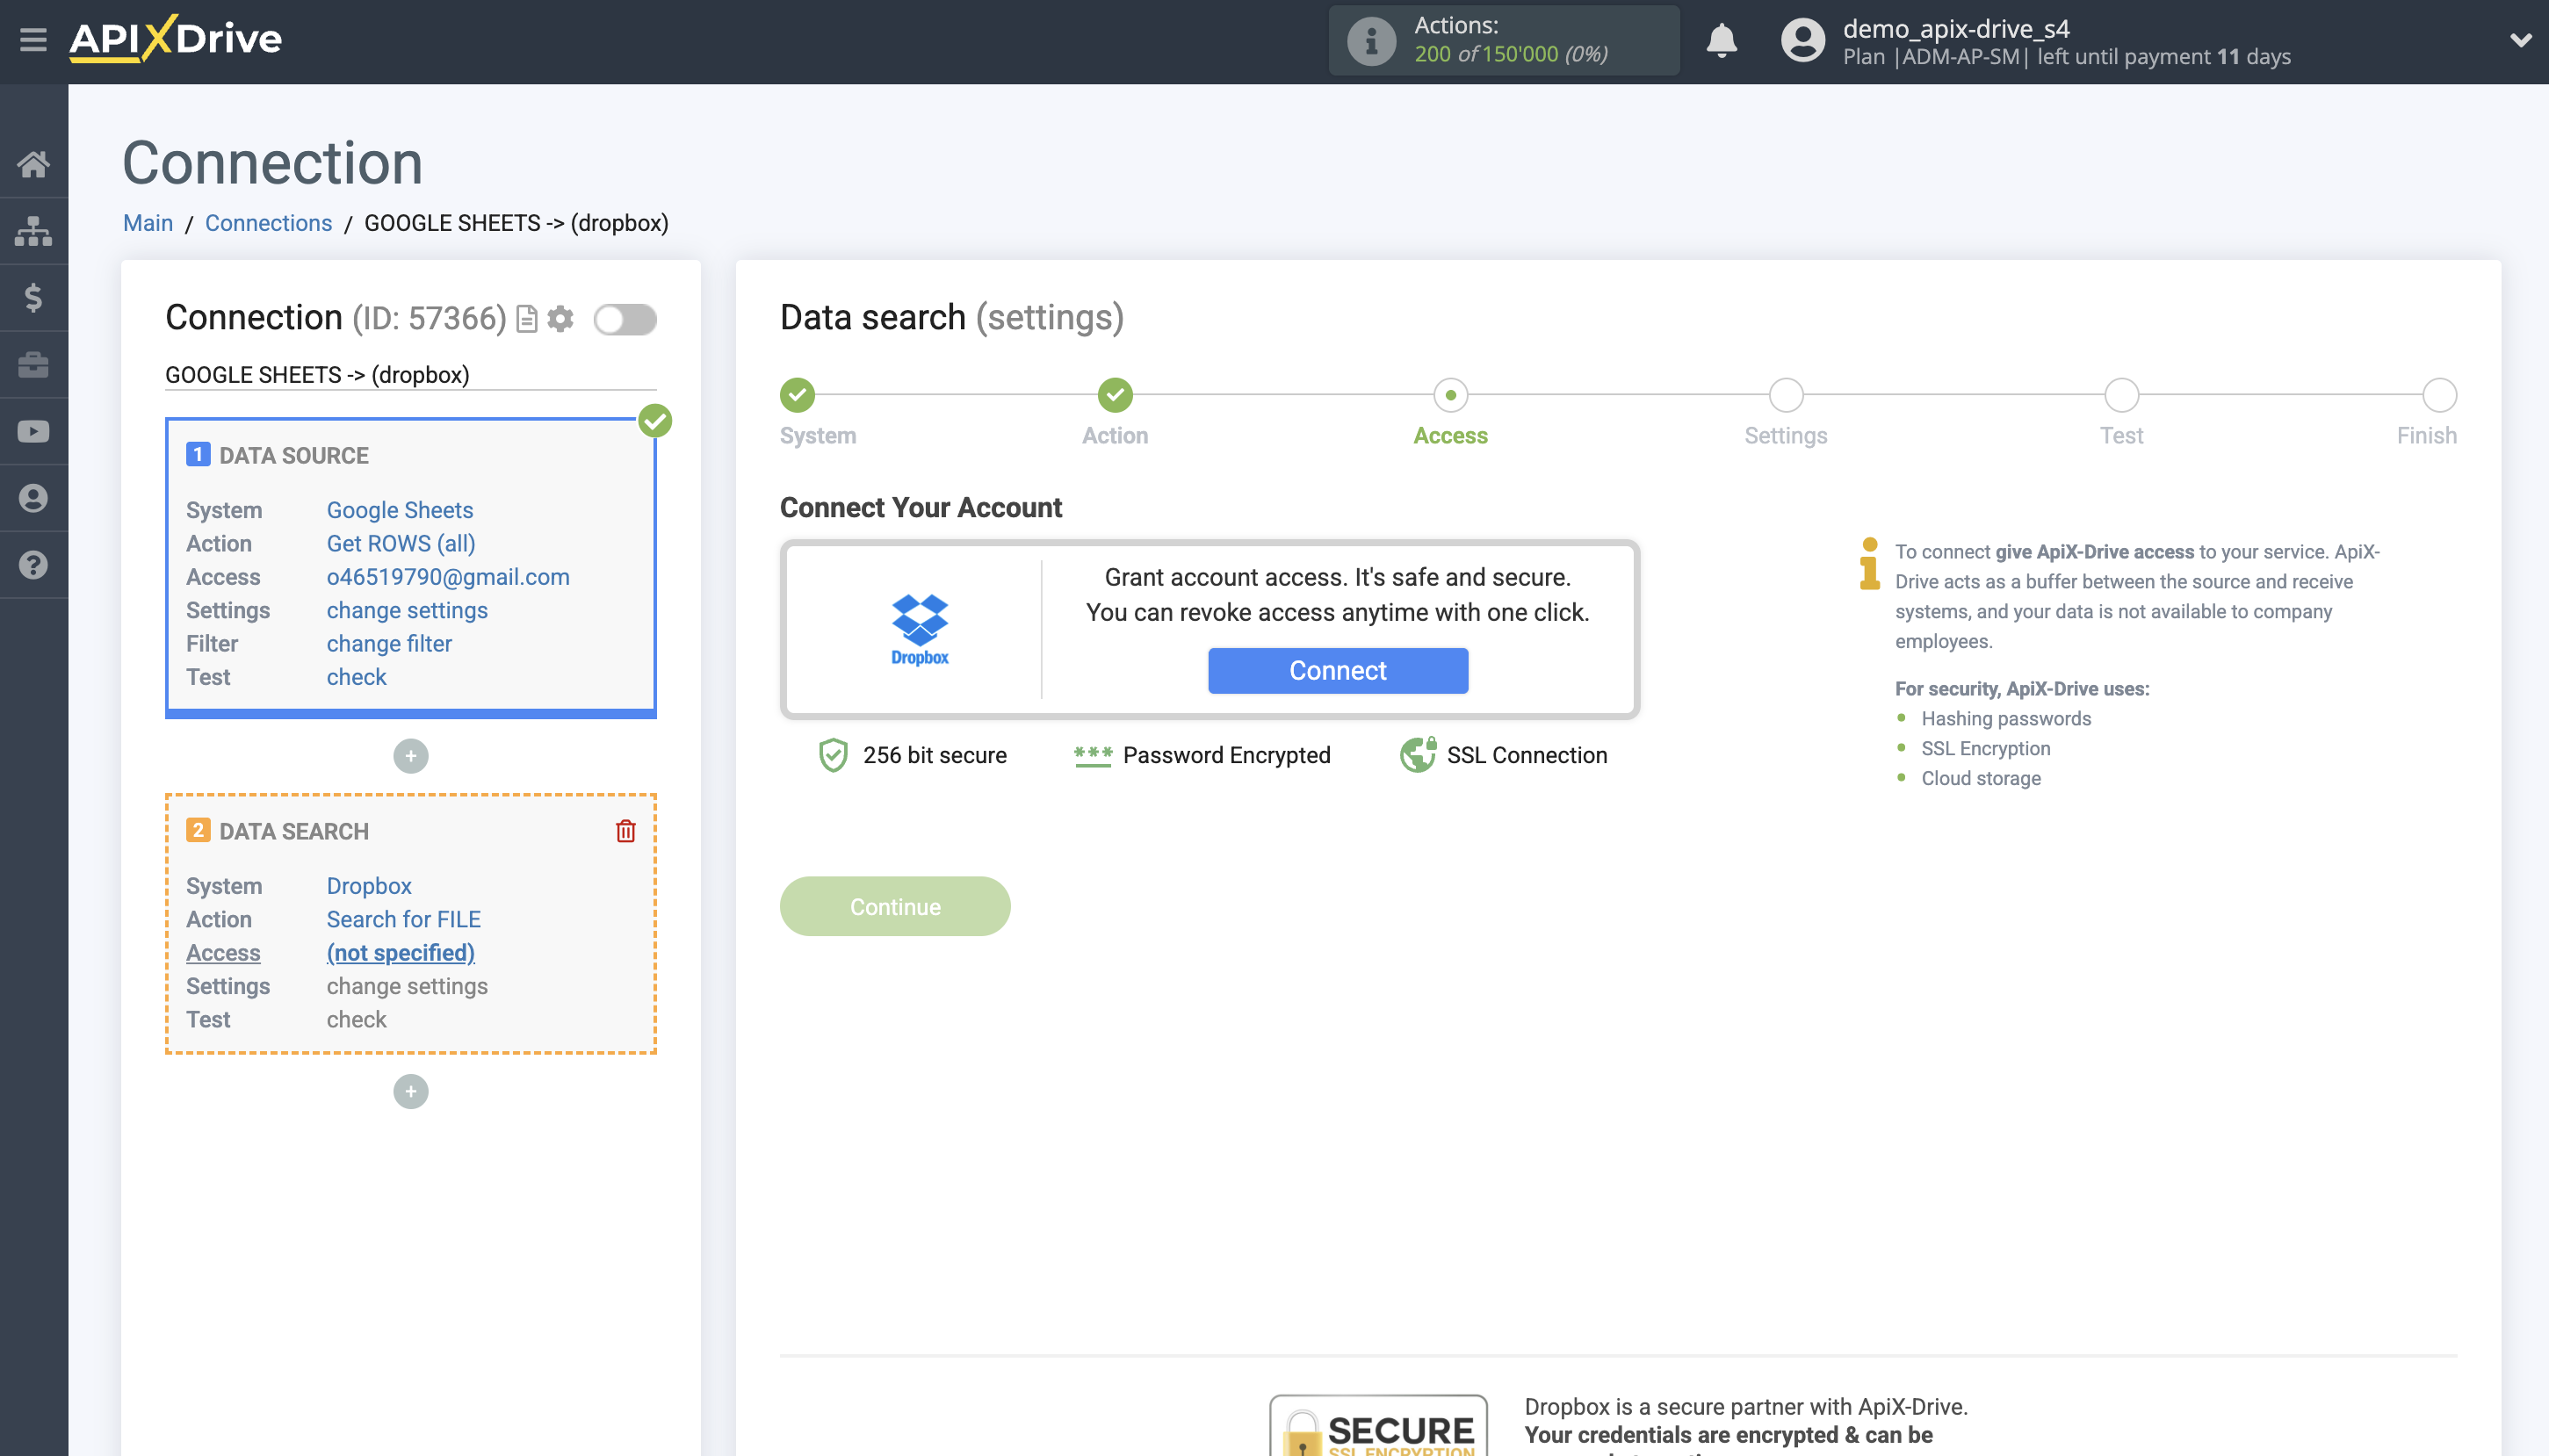Expand the account menu chevron top right
The image size is (2549, 1456).
tap(2520, 41)
